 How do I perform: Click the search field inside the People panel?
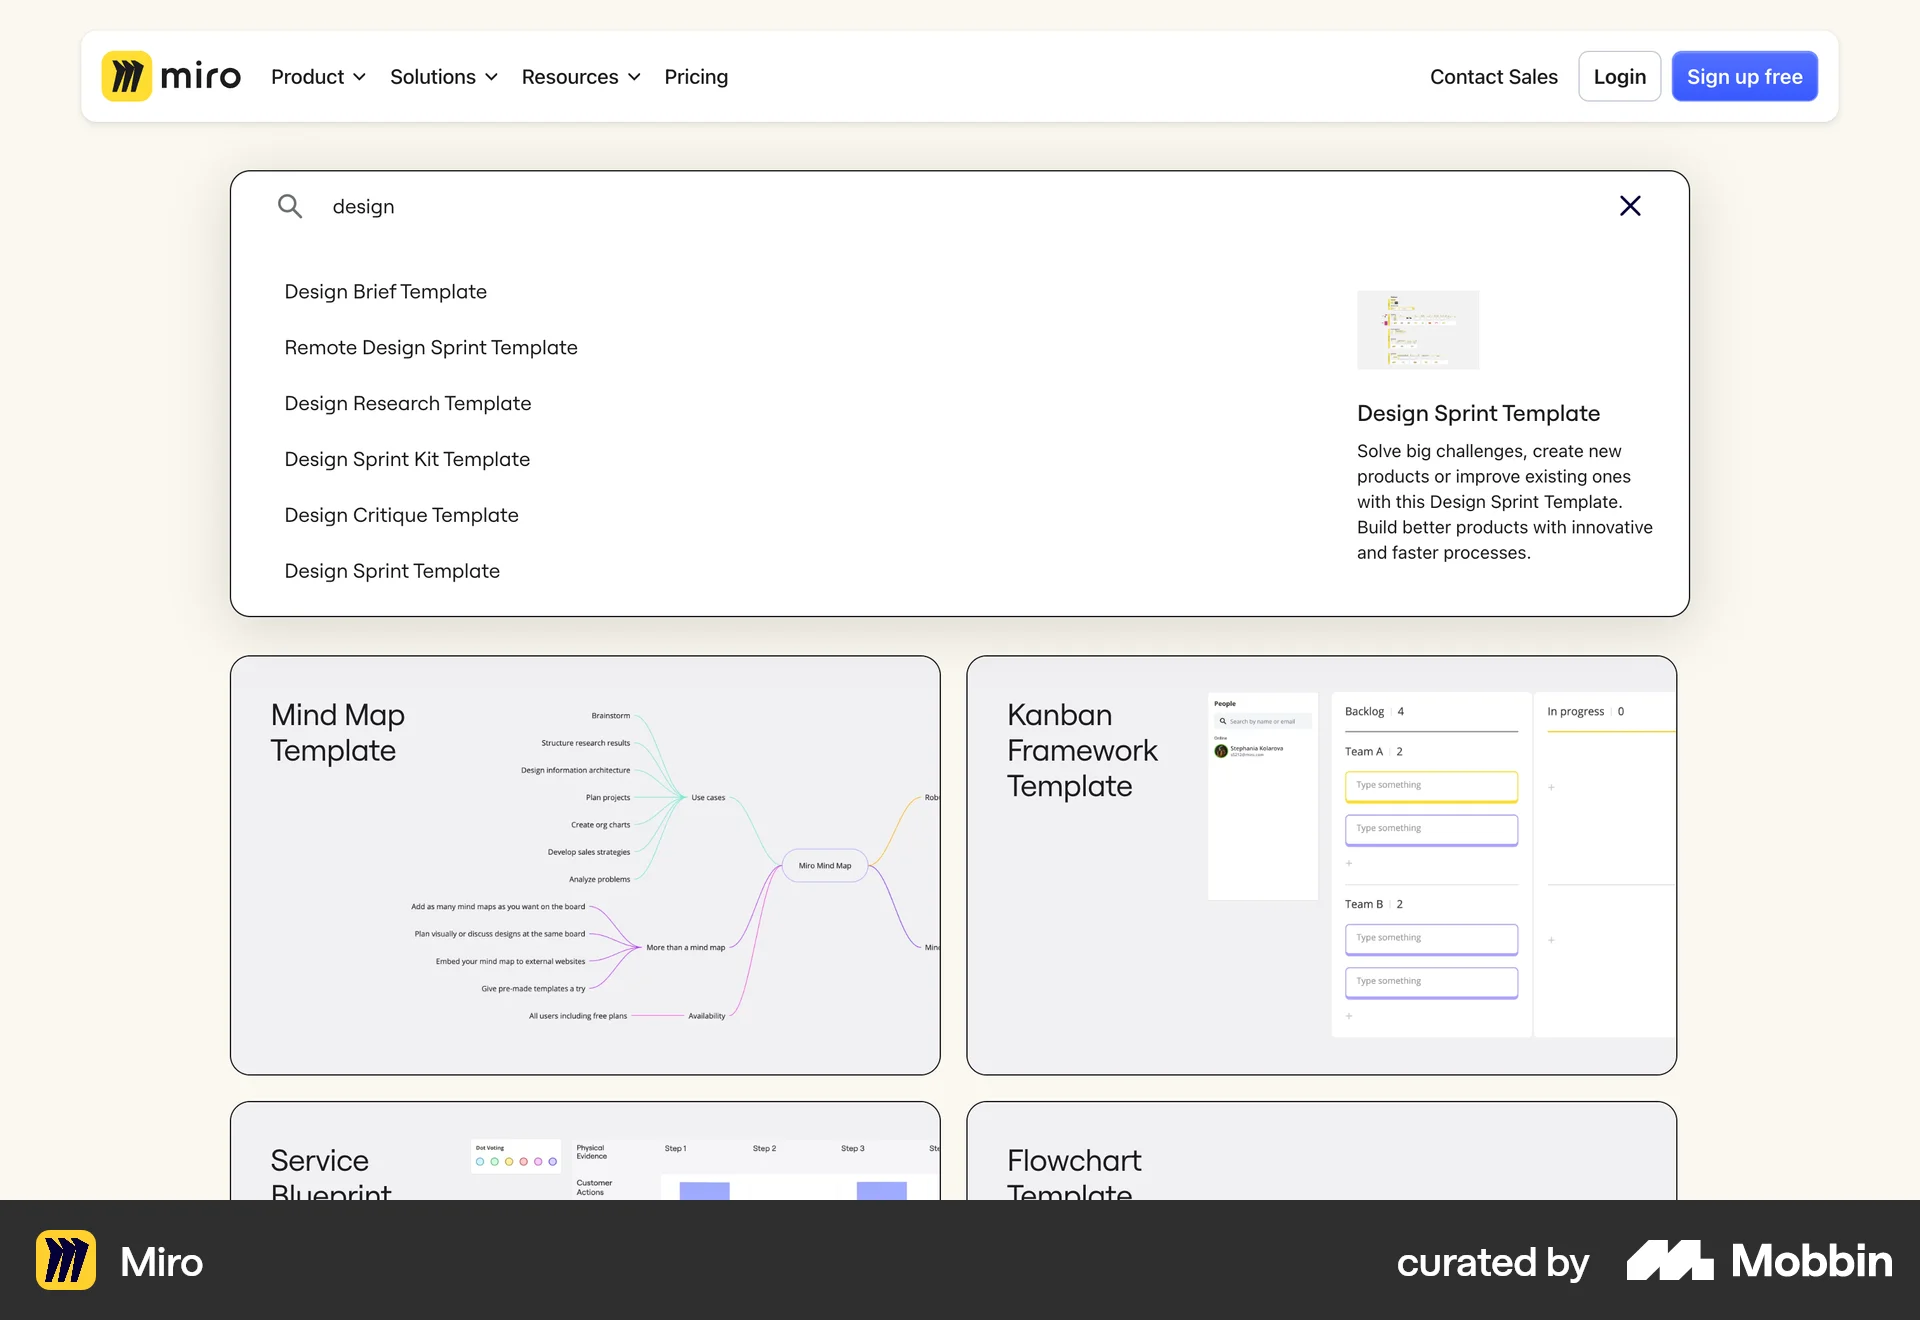click(1262, 721)
